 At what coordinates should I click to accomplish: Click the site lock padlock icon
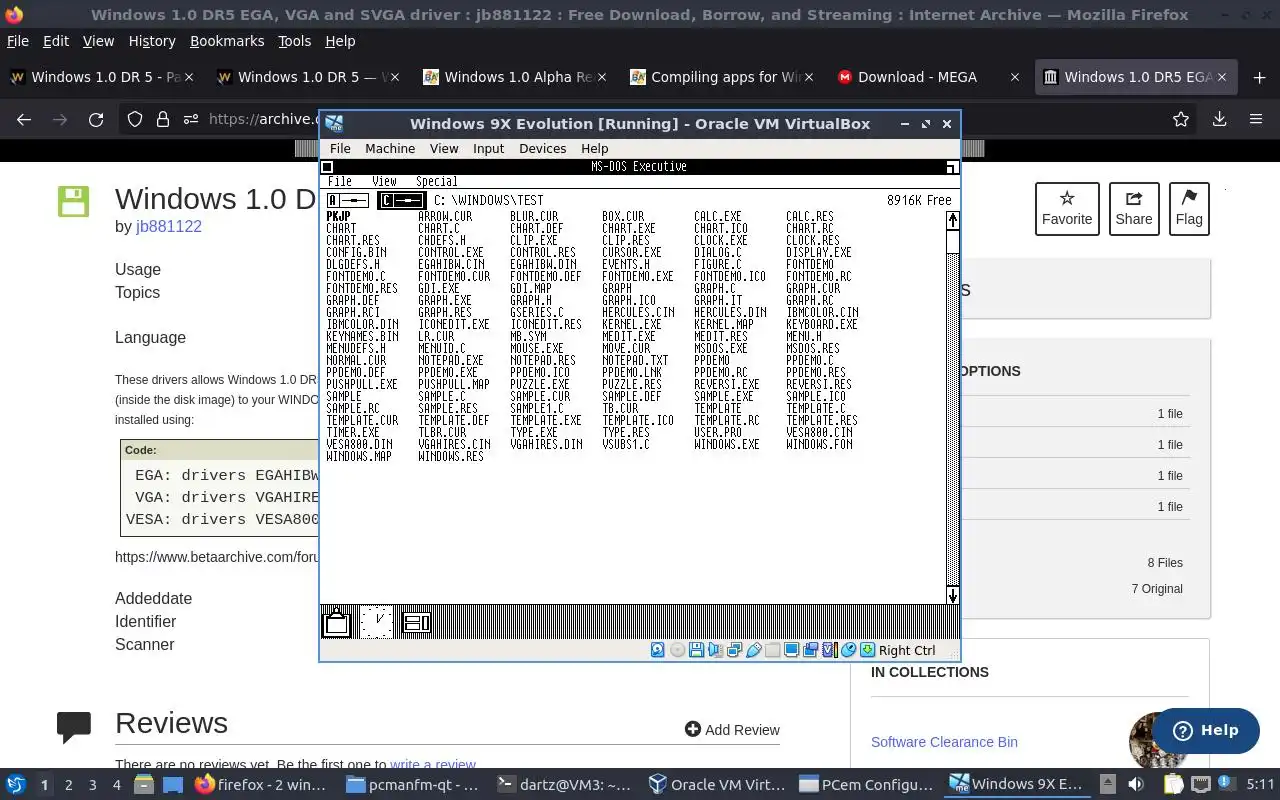click(x=163, y=119)
